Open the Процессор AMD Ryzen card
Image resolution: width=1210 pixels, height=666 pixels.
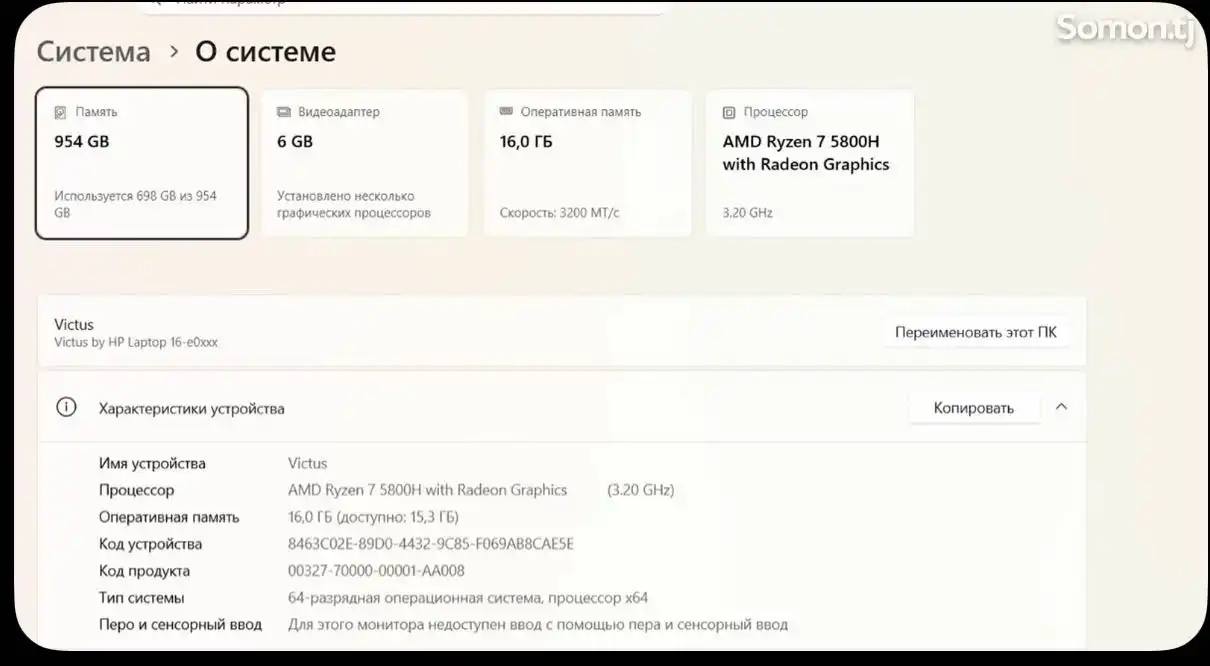point(810,163)
